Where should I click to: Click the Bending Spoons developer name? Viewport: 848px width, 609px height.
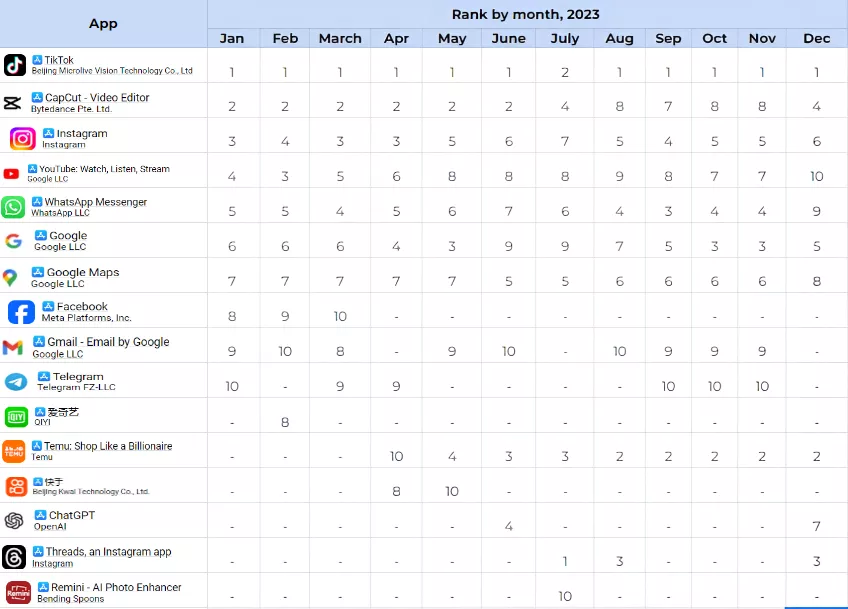click(x=70, y=599)
